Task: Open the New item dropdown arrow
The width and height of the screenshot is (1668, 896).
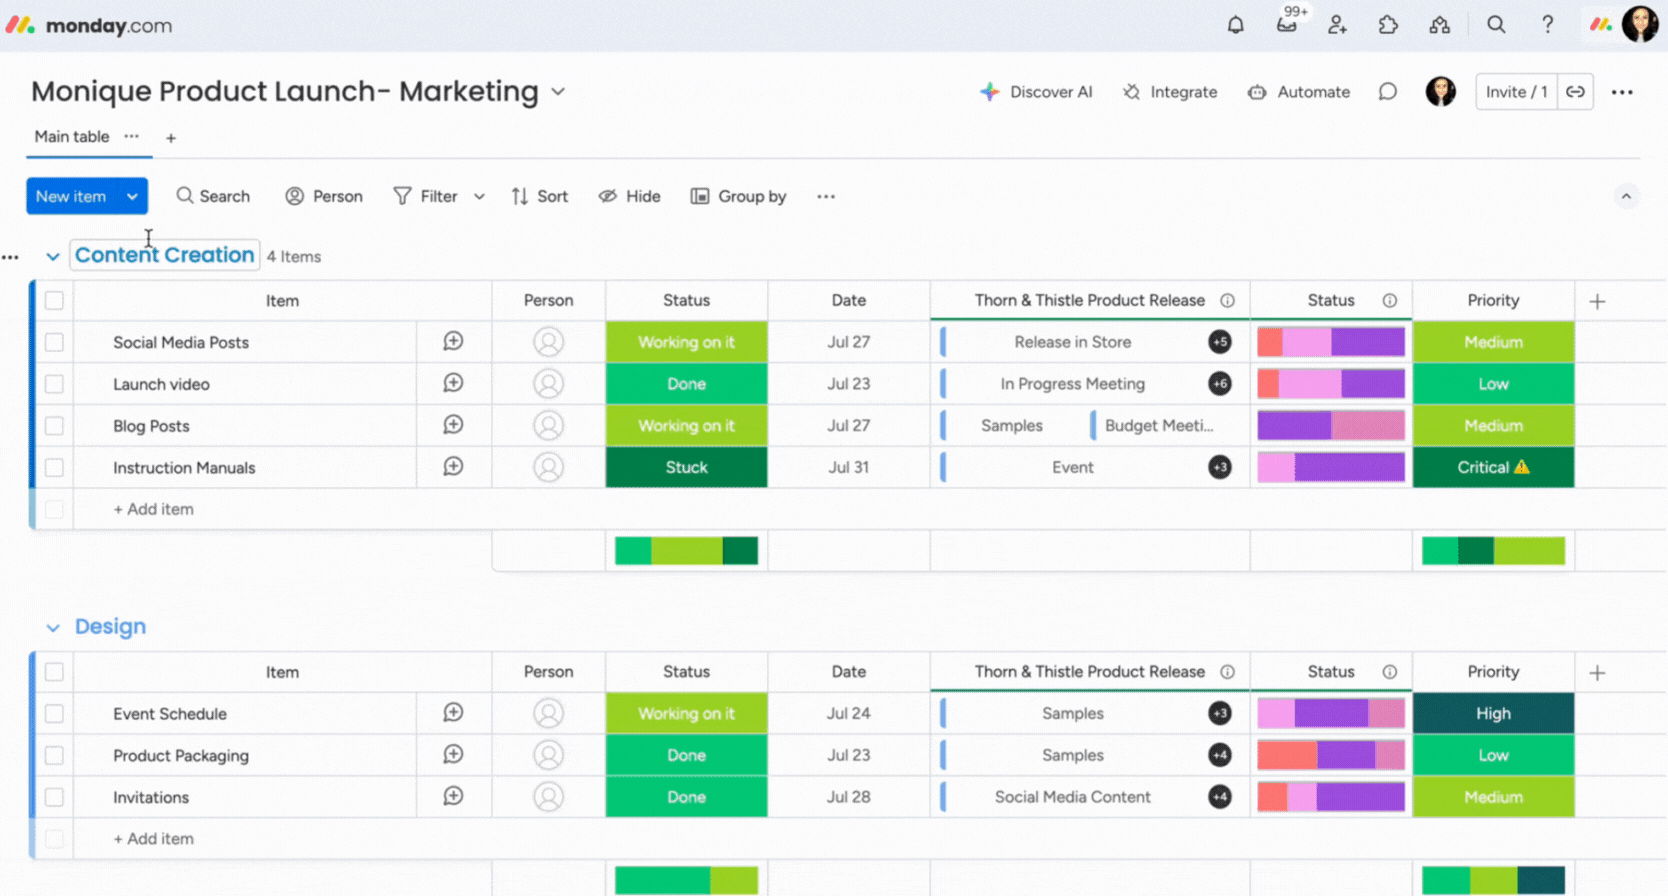Action: click(132, 197)
